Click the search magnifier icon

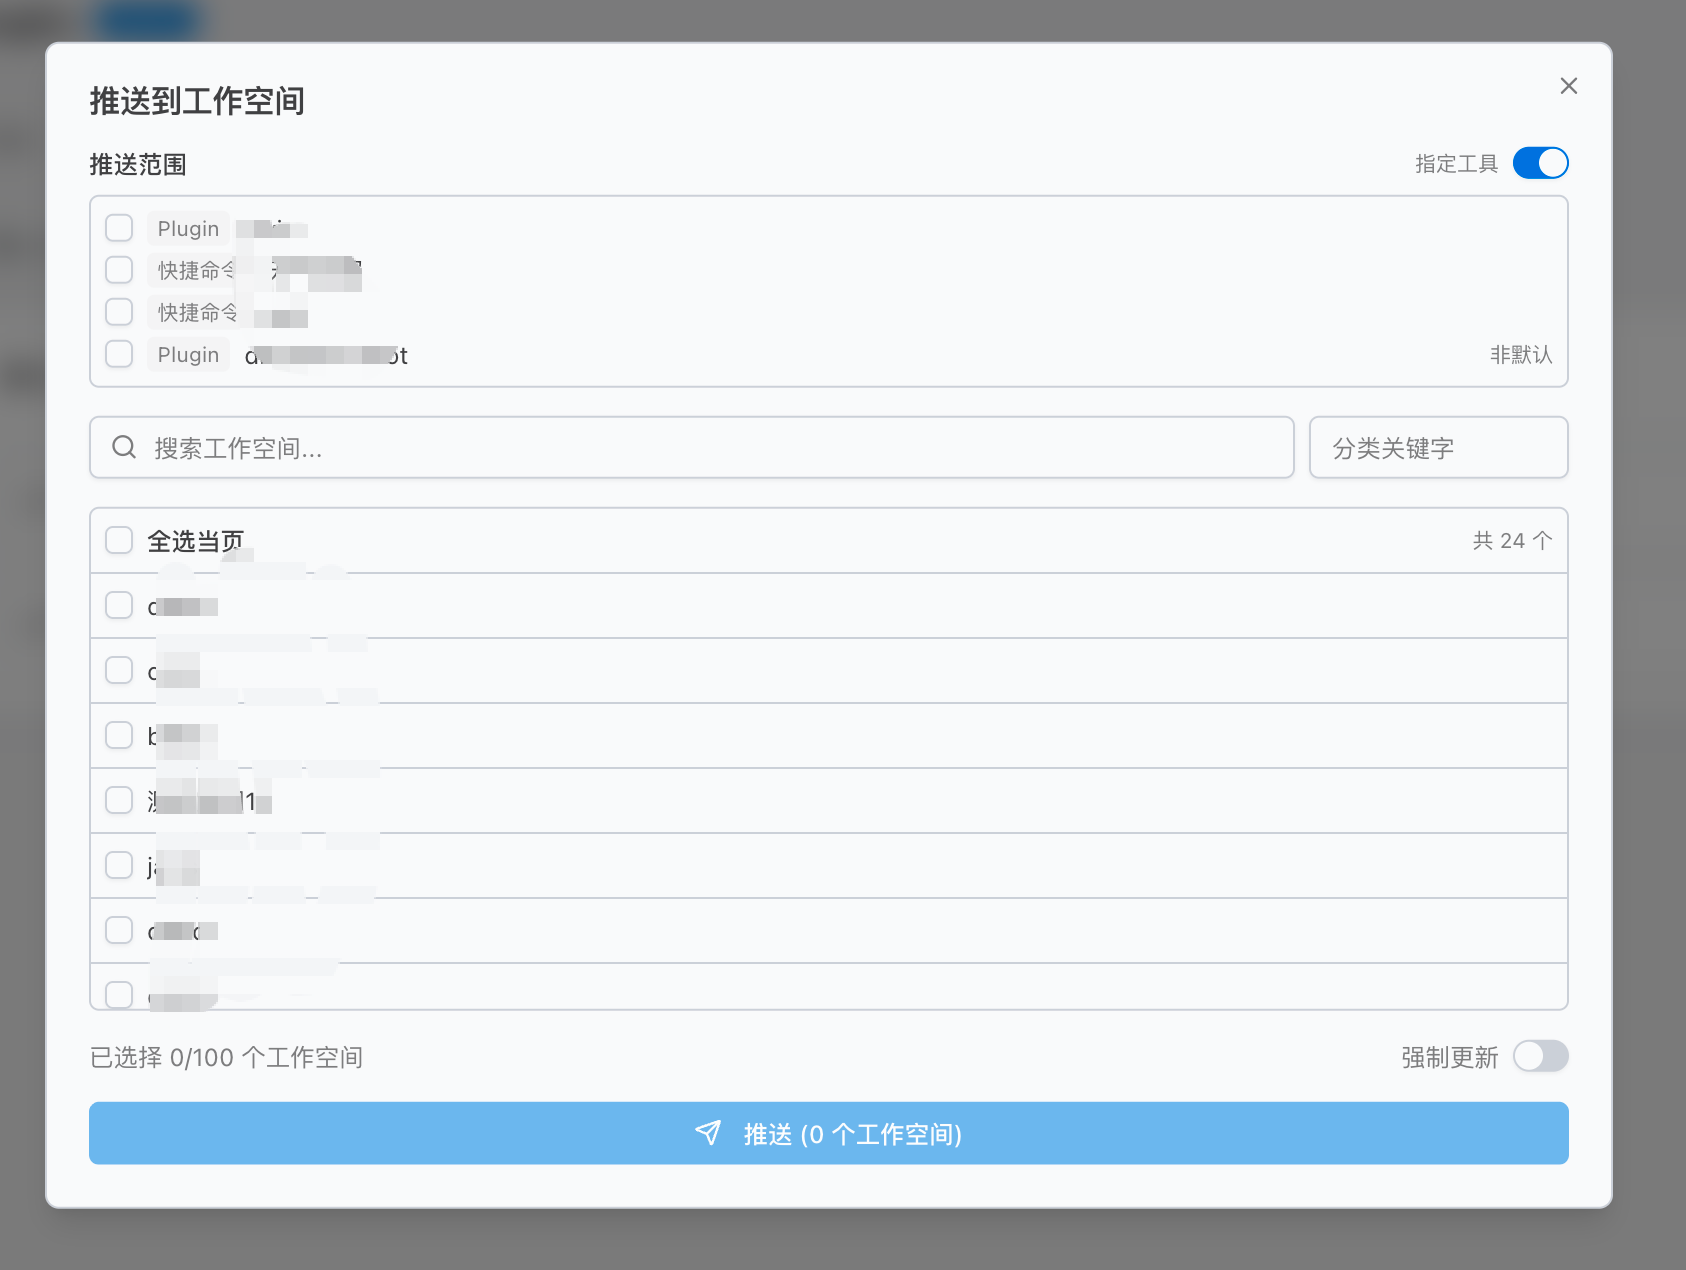[124, 447]
